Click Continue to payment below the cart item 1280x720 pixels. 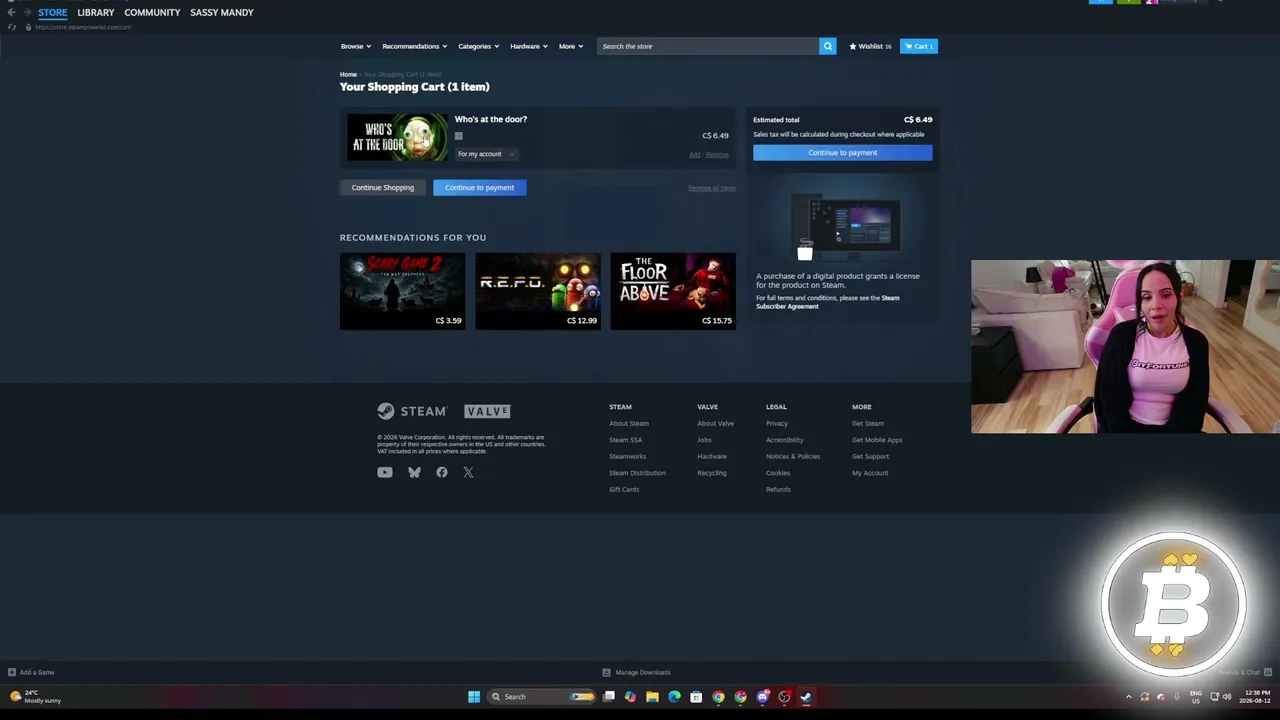point(480,187)
